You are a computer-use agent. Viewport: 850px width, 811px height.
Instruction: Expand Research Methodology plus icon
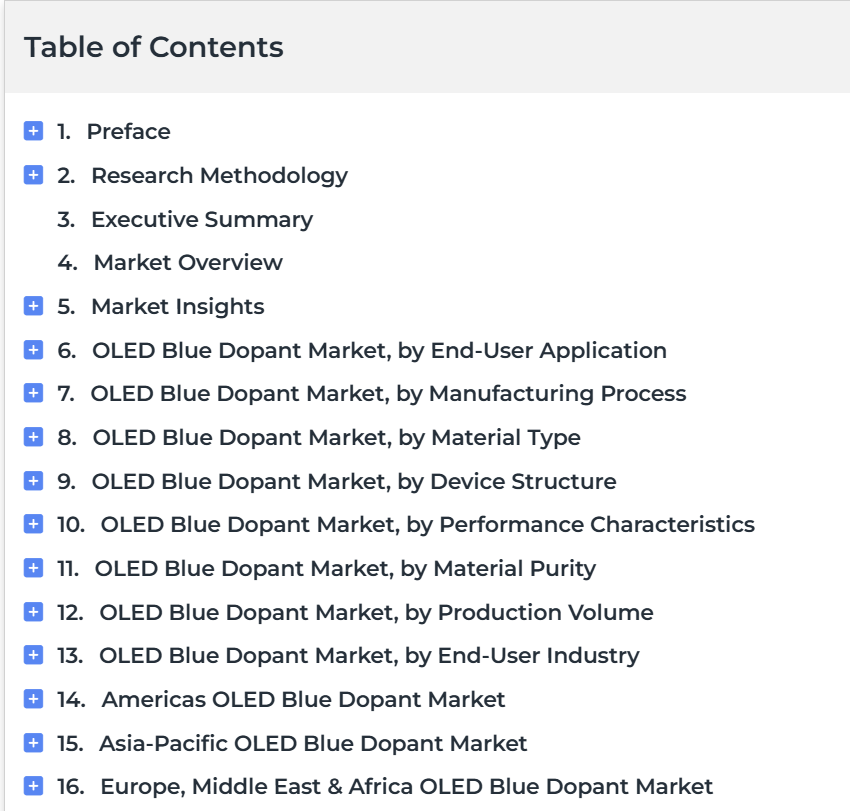coord(33,175)
